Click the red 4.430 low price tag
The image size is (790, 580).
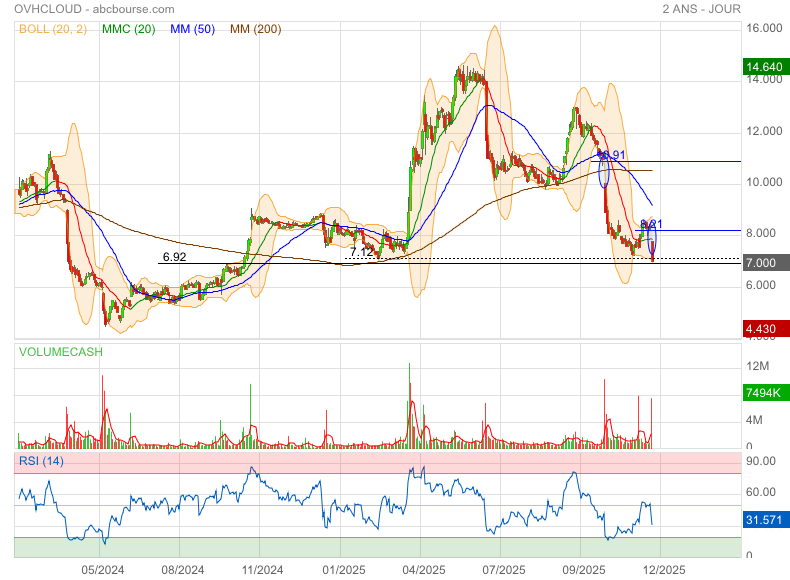click(x=766, y=329)
